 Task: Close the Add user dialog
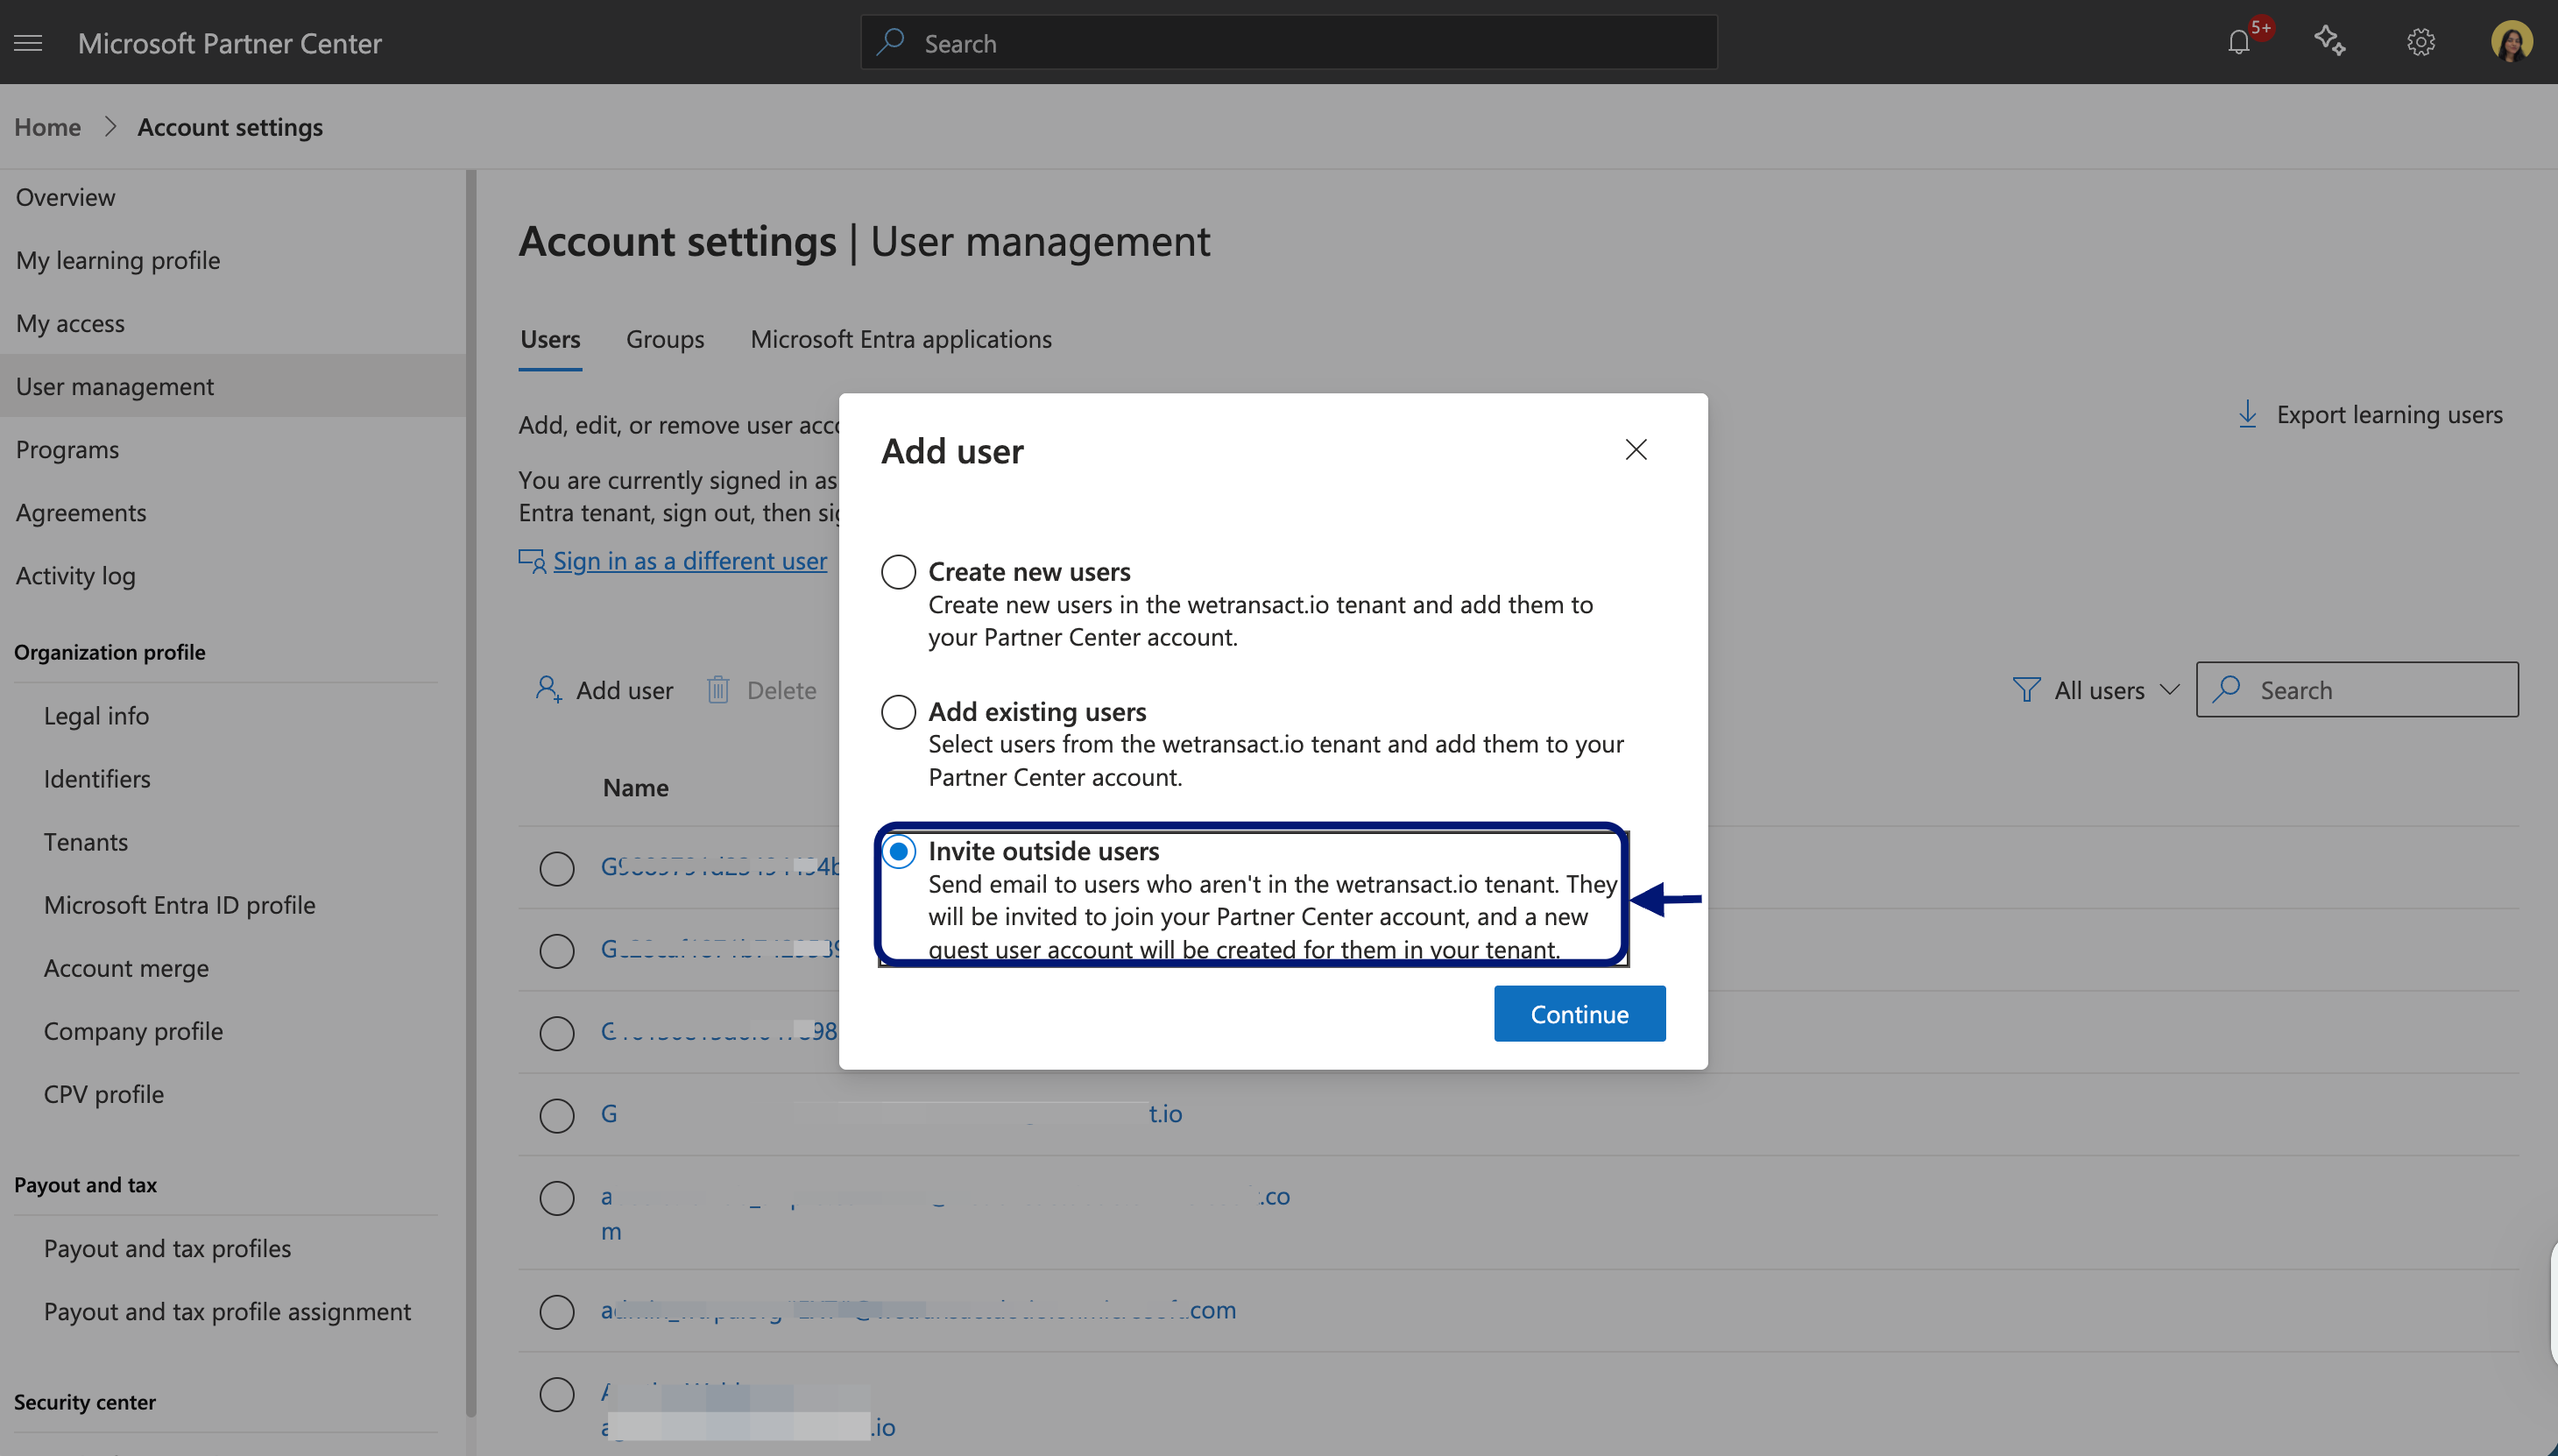click(x=1636, y=450)
